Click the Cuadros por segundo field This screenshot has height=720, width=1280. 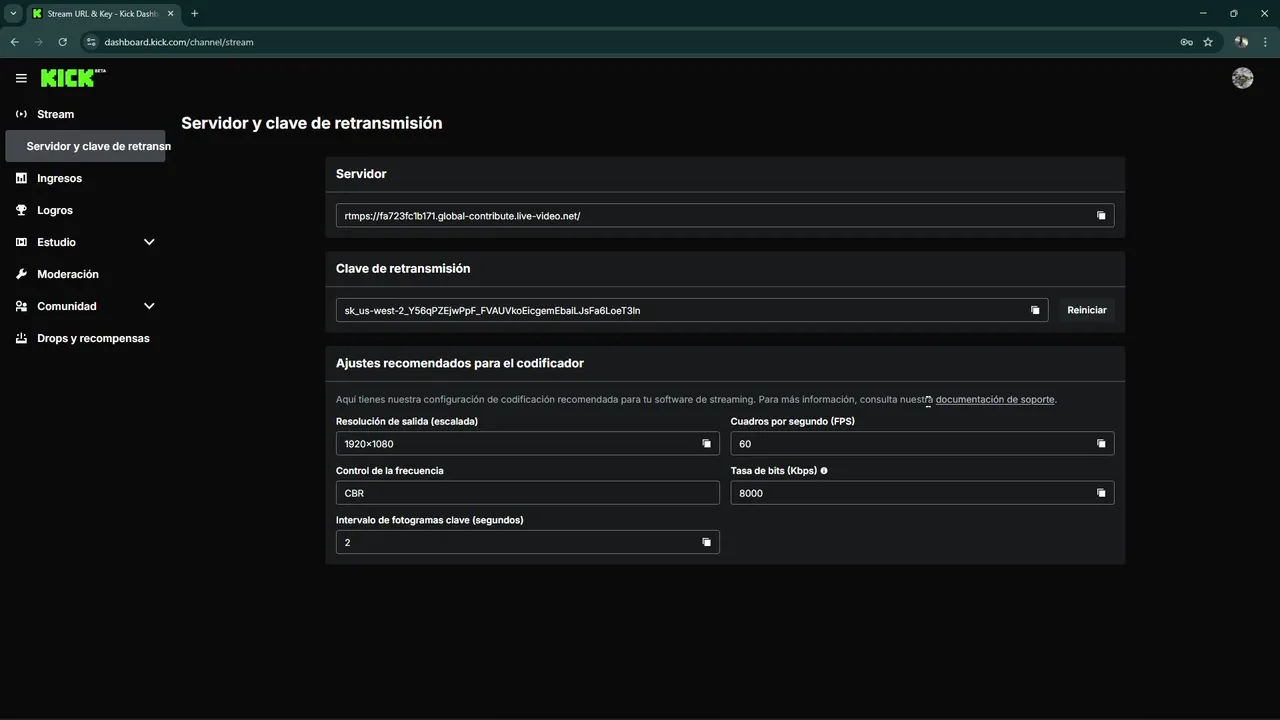tap(922, 444)
